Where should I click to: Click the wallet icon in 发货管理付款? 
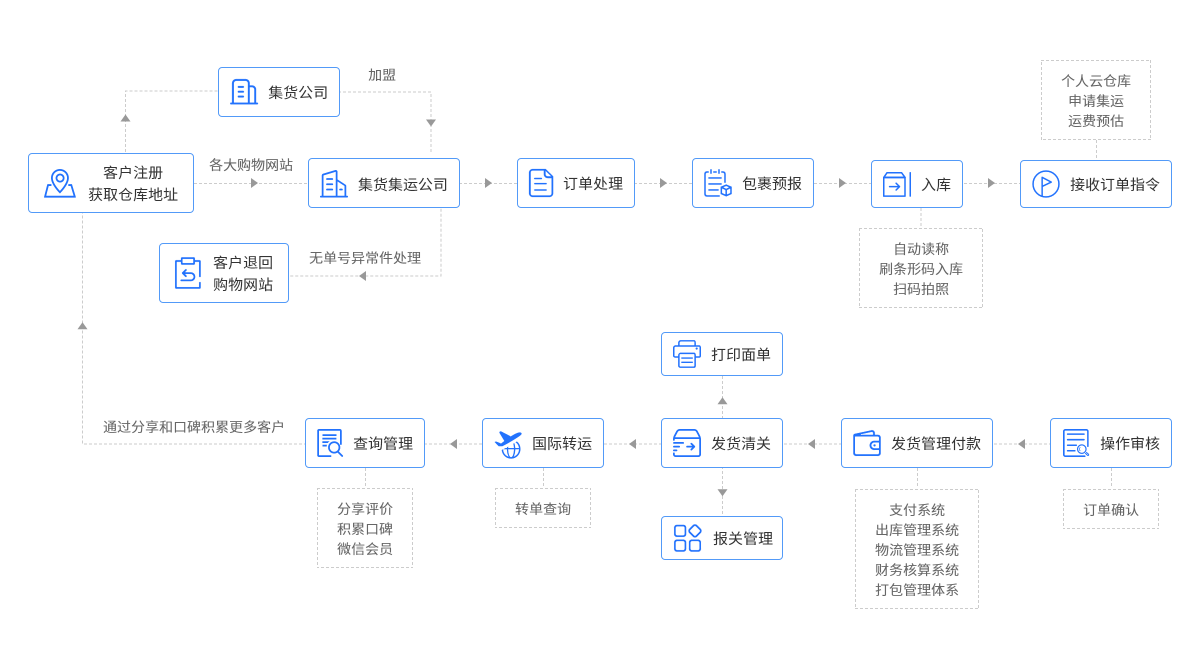866,443
